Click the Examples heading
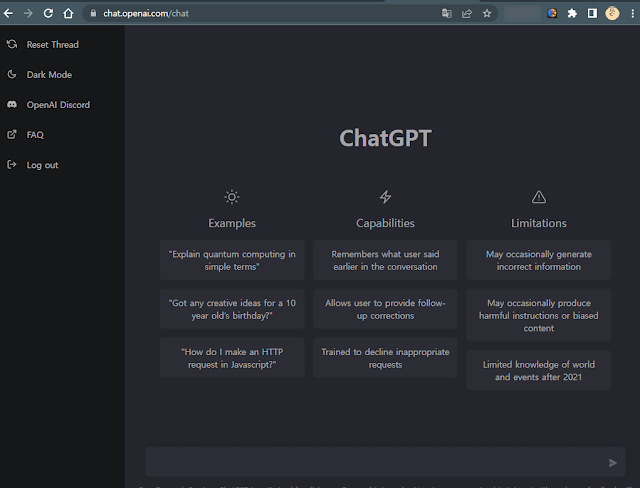This screenshot has width=640, height=488. [x=232, y=223]
